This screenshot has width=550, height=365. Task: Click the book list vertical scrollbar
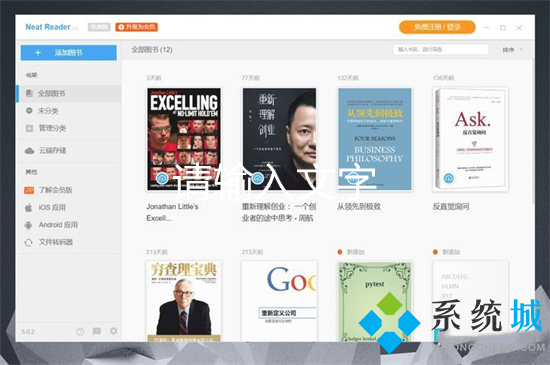tap(533, 131)
